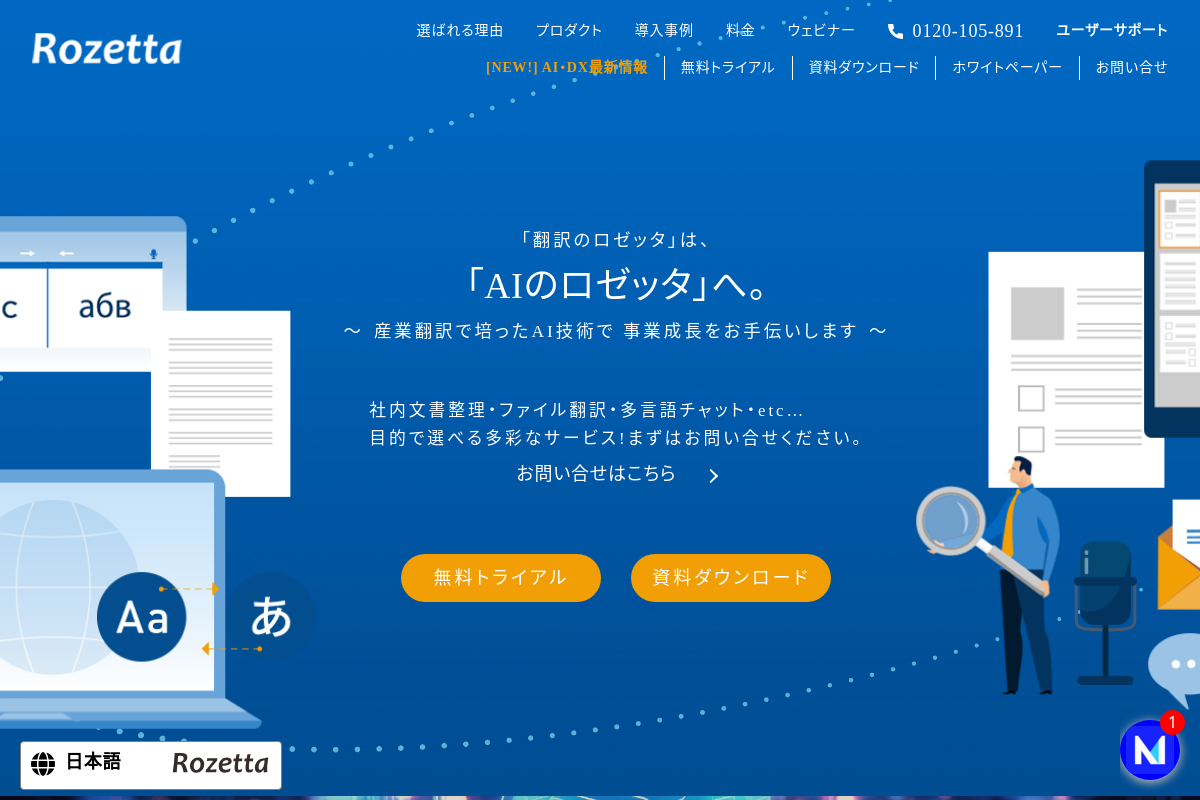This screenshot has width=1200, height=800.
Task: Click the Aa translation circle icon
Action: pyautogui.click(x=141, y=617)
